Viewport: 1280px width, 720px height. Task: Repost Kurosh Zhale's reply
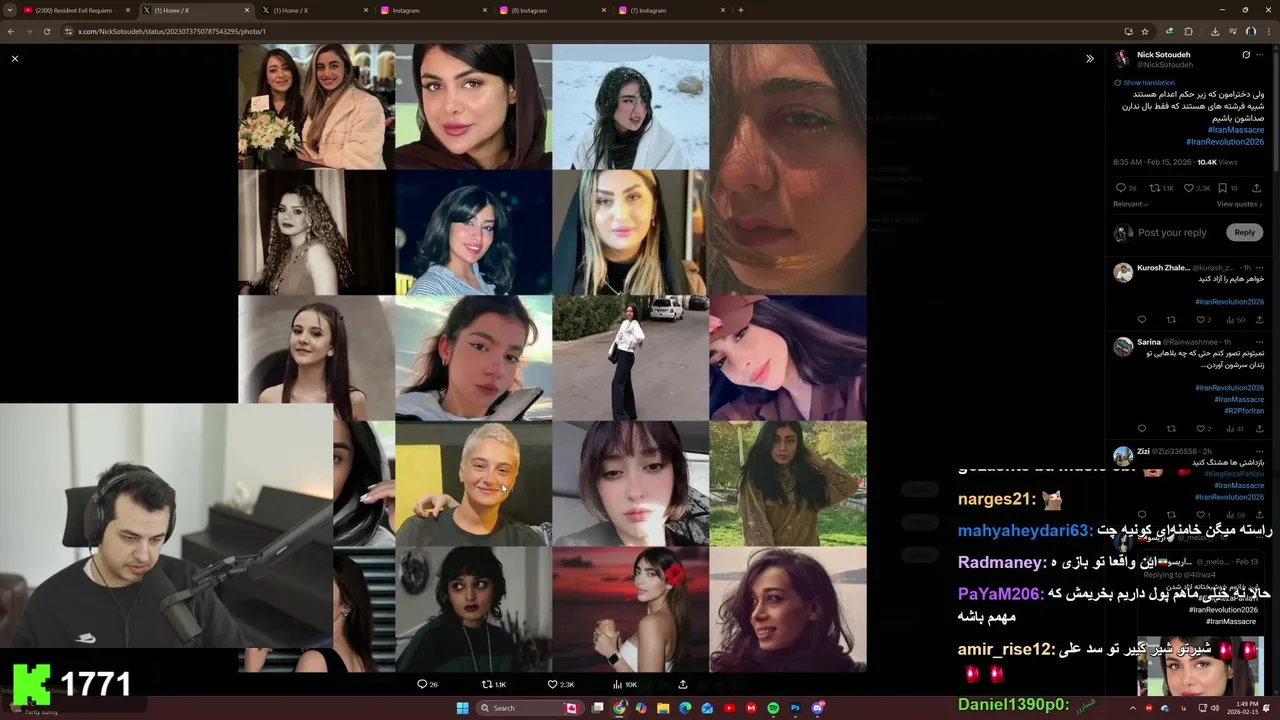coord(1171,320)
